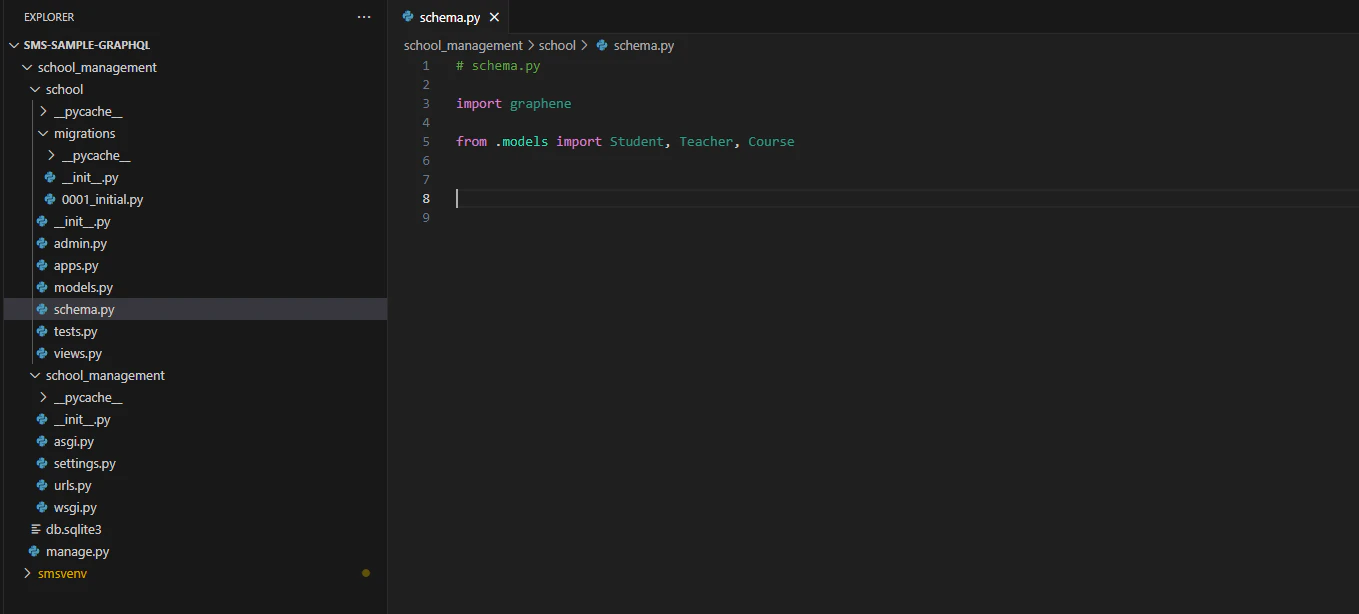
Task: Click the Python file icon next to models.py
Action: coord(44,287)
